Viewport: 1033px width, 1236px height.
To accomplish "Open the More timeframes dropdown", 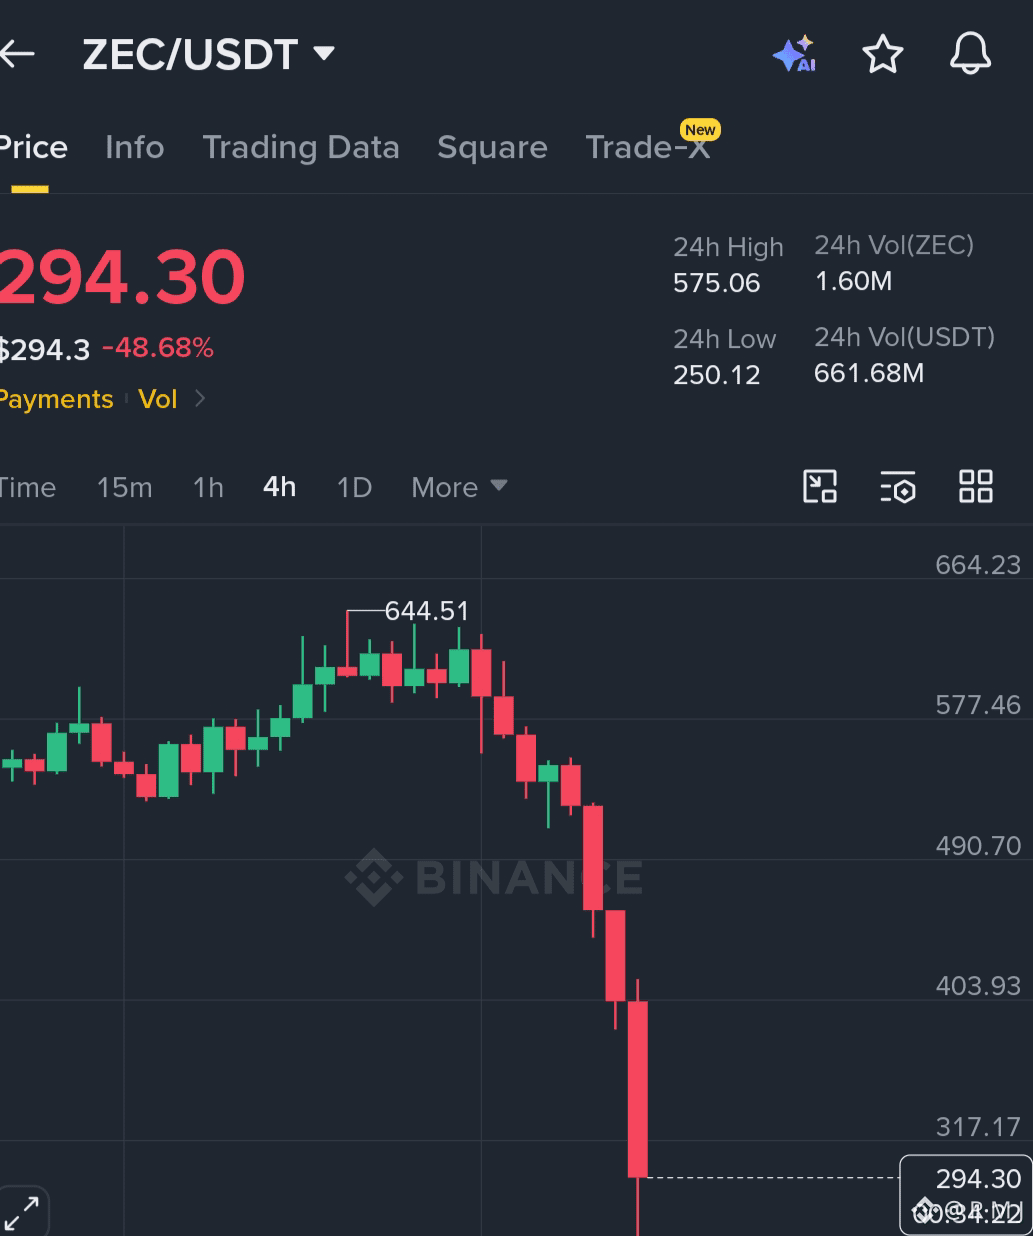I will [x=459, y=488].
